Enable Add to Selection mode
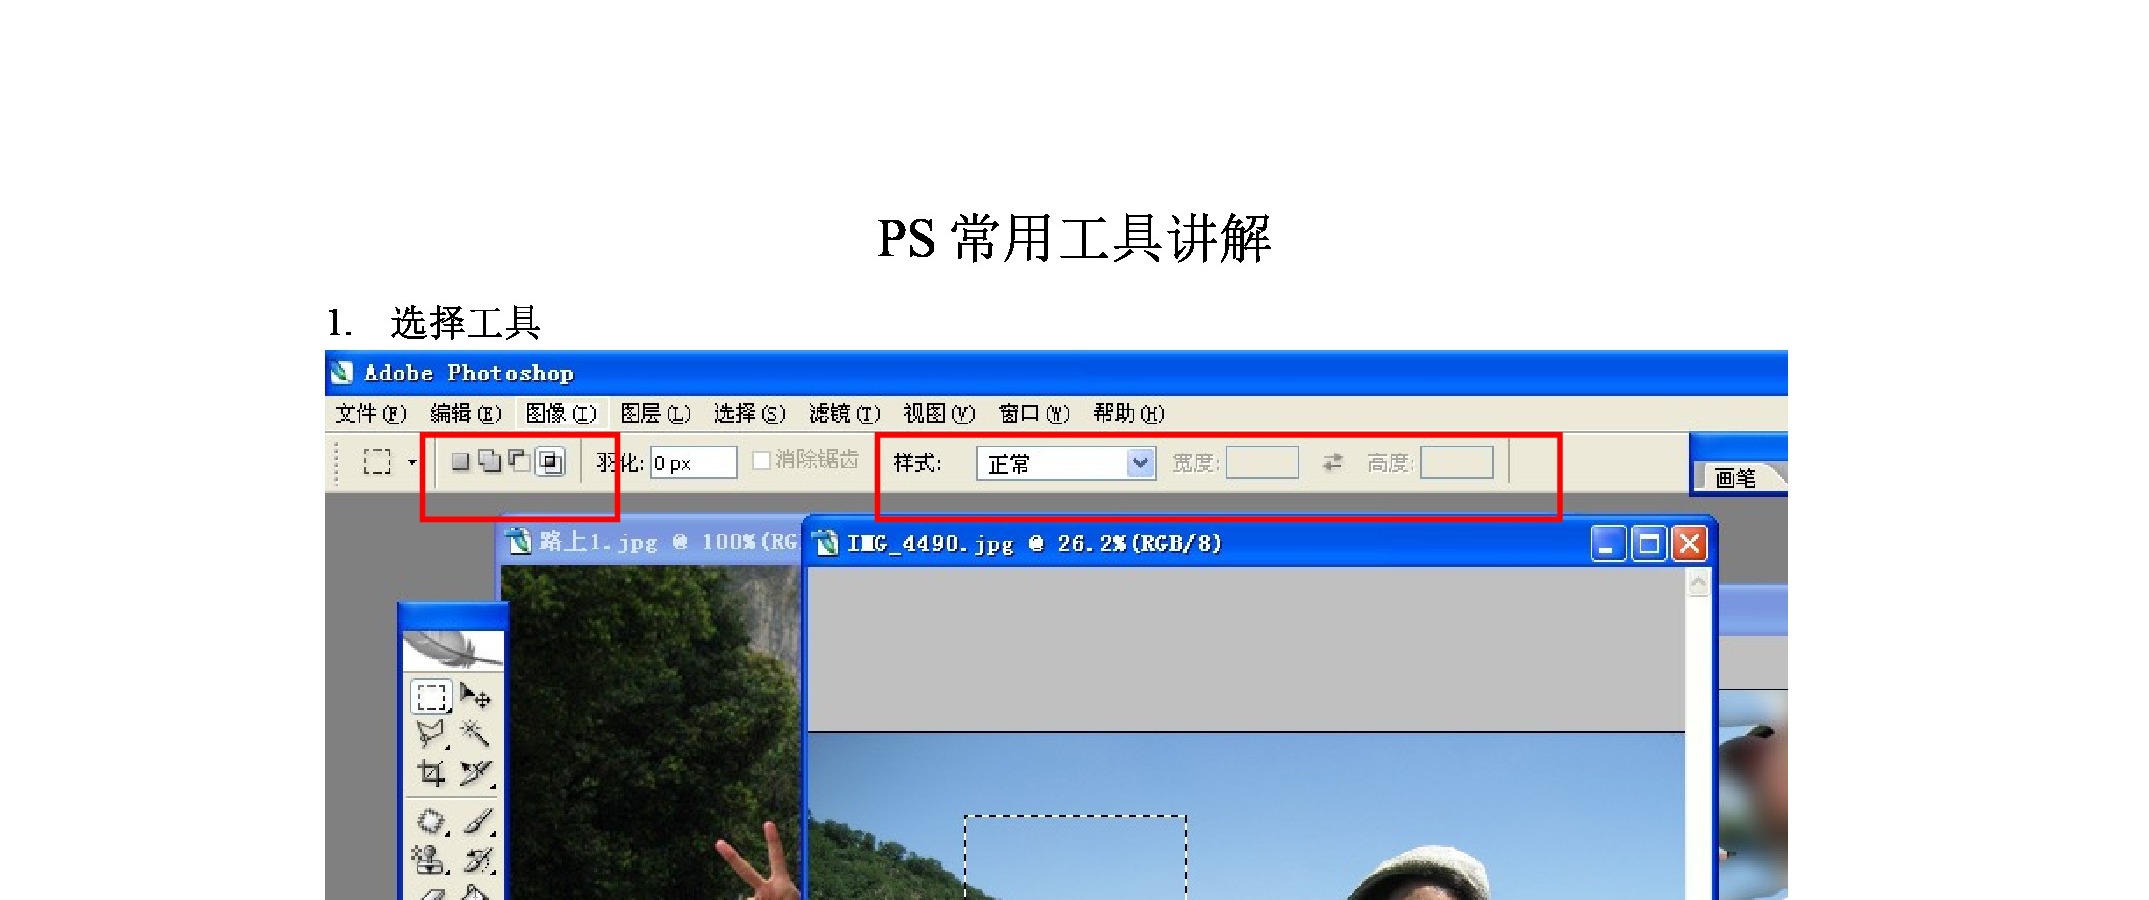This screenshot has height=900, width=2149. pos(490,462)
